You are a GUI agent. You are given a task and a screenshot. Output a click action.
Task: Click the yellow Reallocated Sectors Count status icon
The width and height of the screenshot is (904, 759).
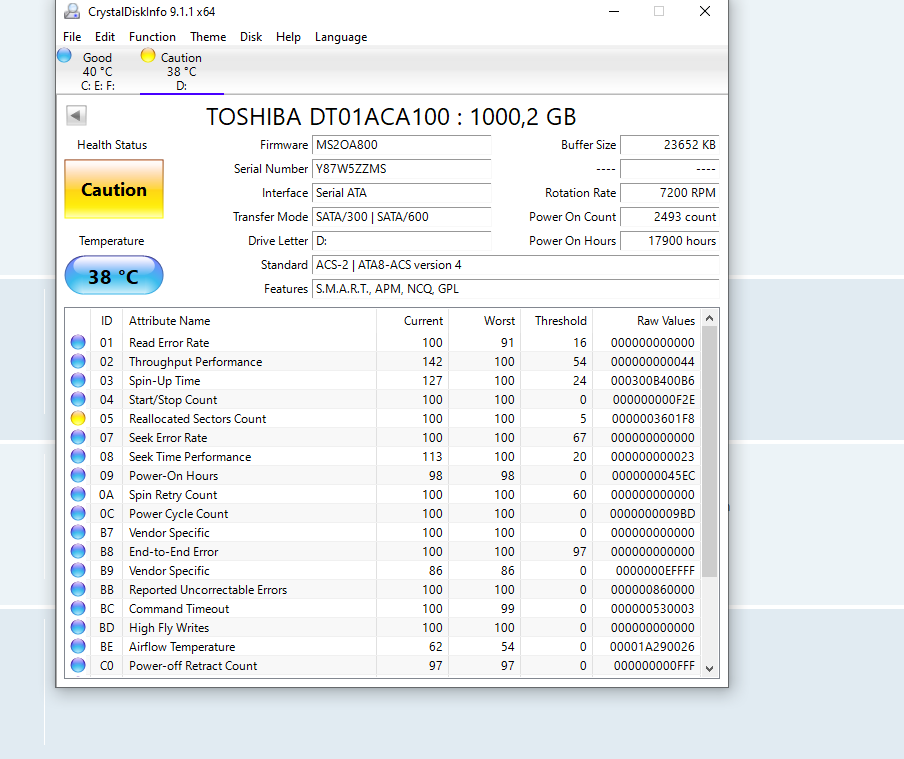78,419
